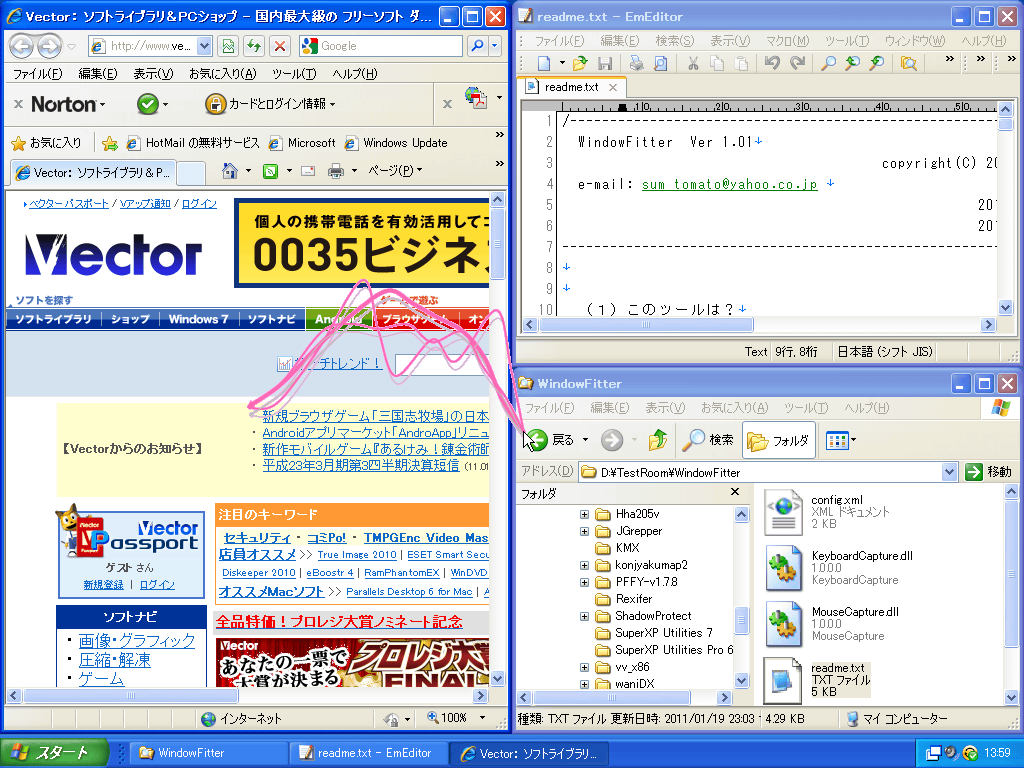This screenshot has height=768, width=1024.
Task: Close the readme.txt tab X
Action: [x=613, y=87]
